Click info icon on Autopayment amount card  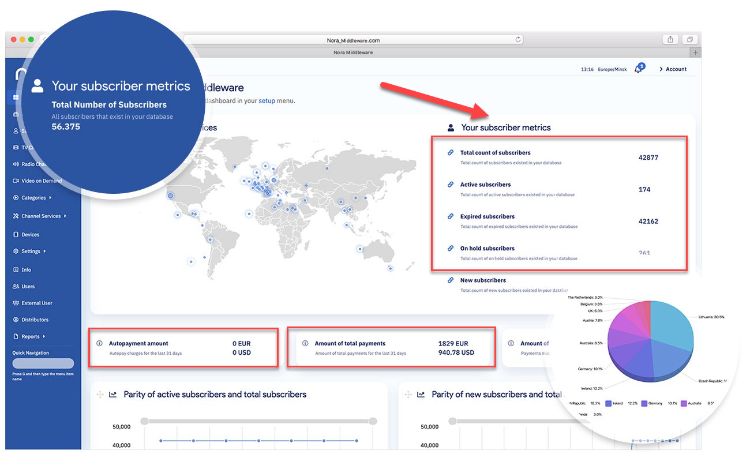point(99,343)
